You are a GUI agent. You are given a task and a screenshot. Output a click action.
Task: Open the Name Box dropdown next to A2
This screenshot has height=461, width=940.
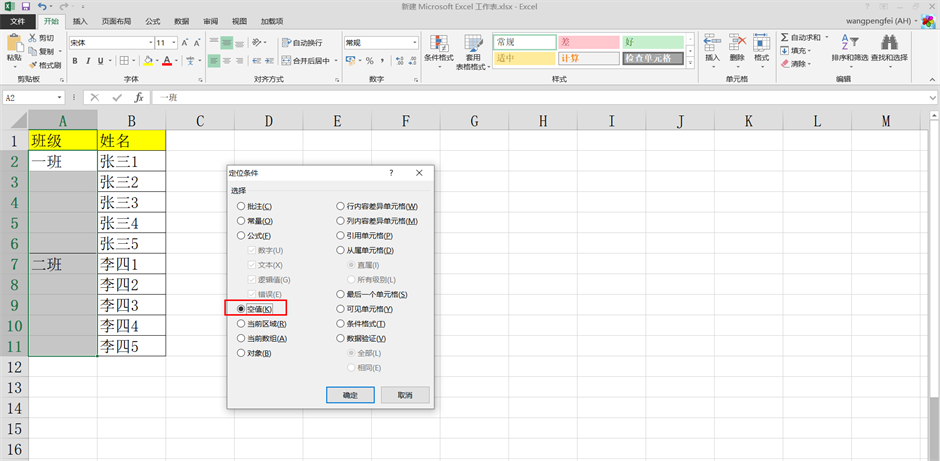(60, 98)
